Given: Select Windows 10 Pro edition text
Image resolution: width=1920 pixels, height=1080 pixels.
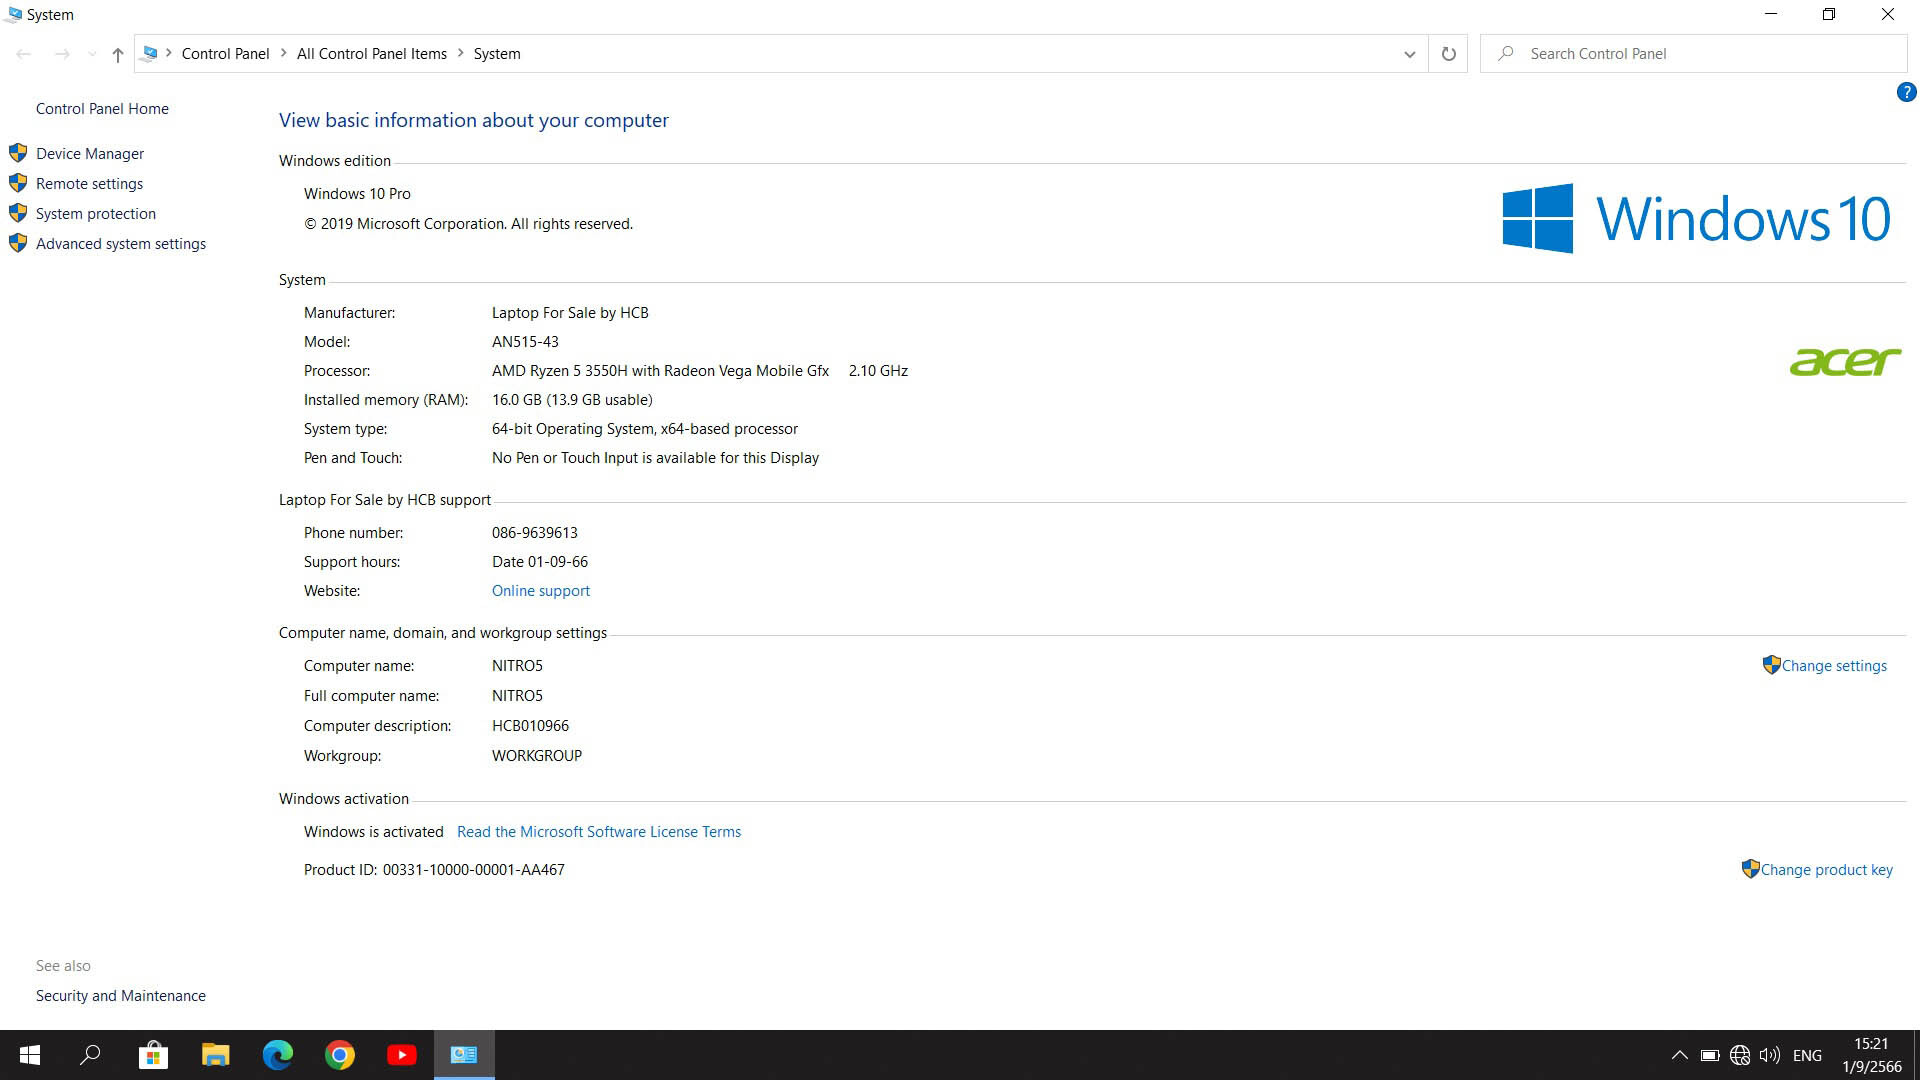Looking at the screenshot, I should point(357,193).
